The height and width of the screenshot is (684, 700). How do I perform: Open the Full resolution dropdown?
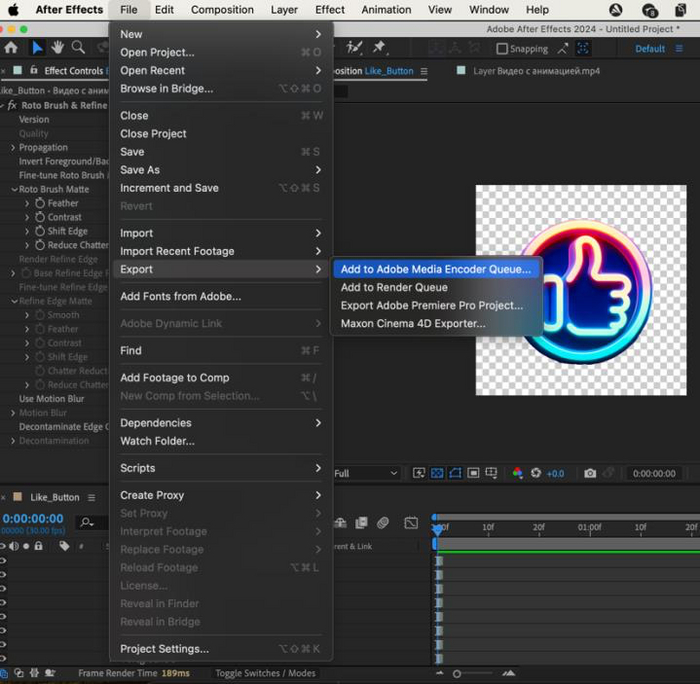366,473
